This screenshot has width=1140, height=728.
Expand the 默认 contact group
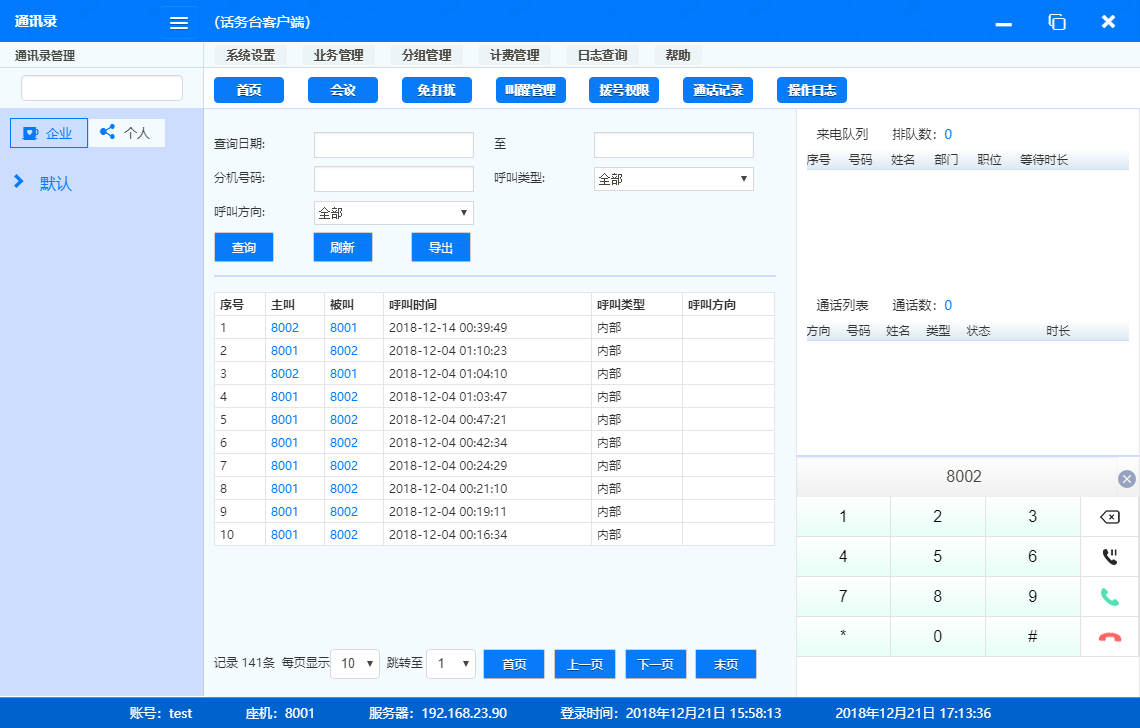19,182
